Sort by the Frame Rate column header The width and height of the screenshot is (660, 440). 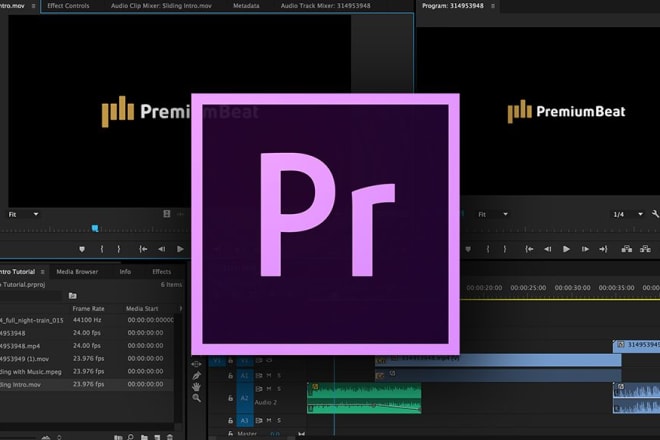pyautogui.click(x=88, y=309)
